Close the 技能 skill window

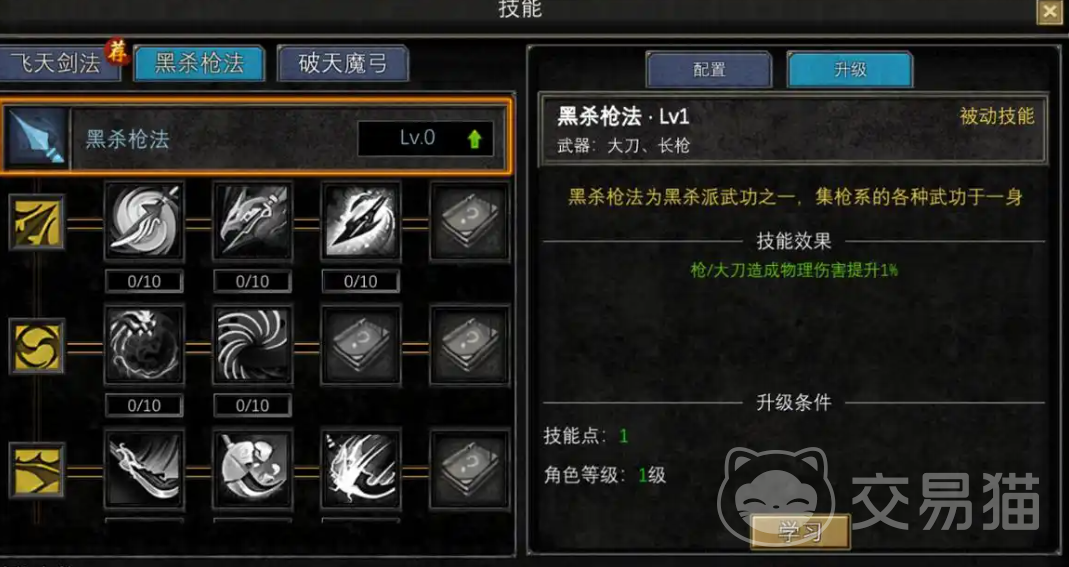point(1050,12)
